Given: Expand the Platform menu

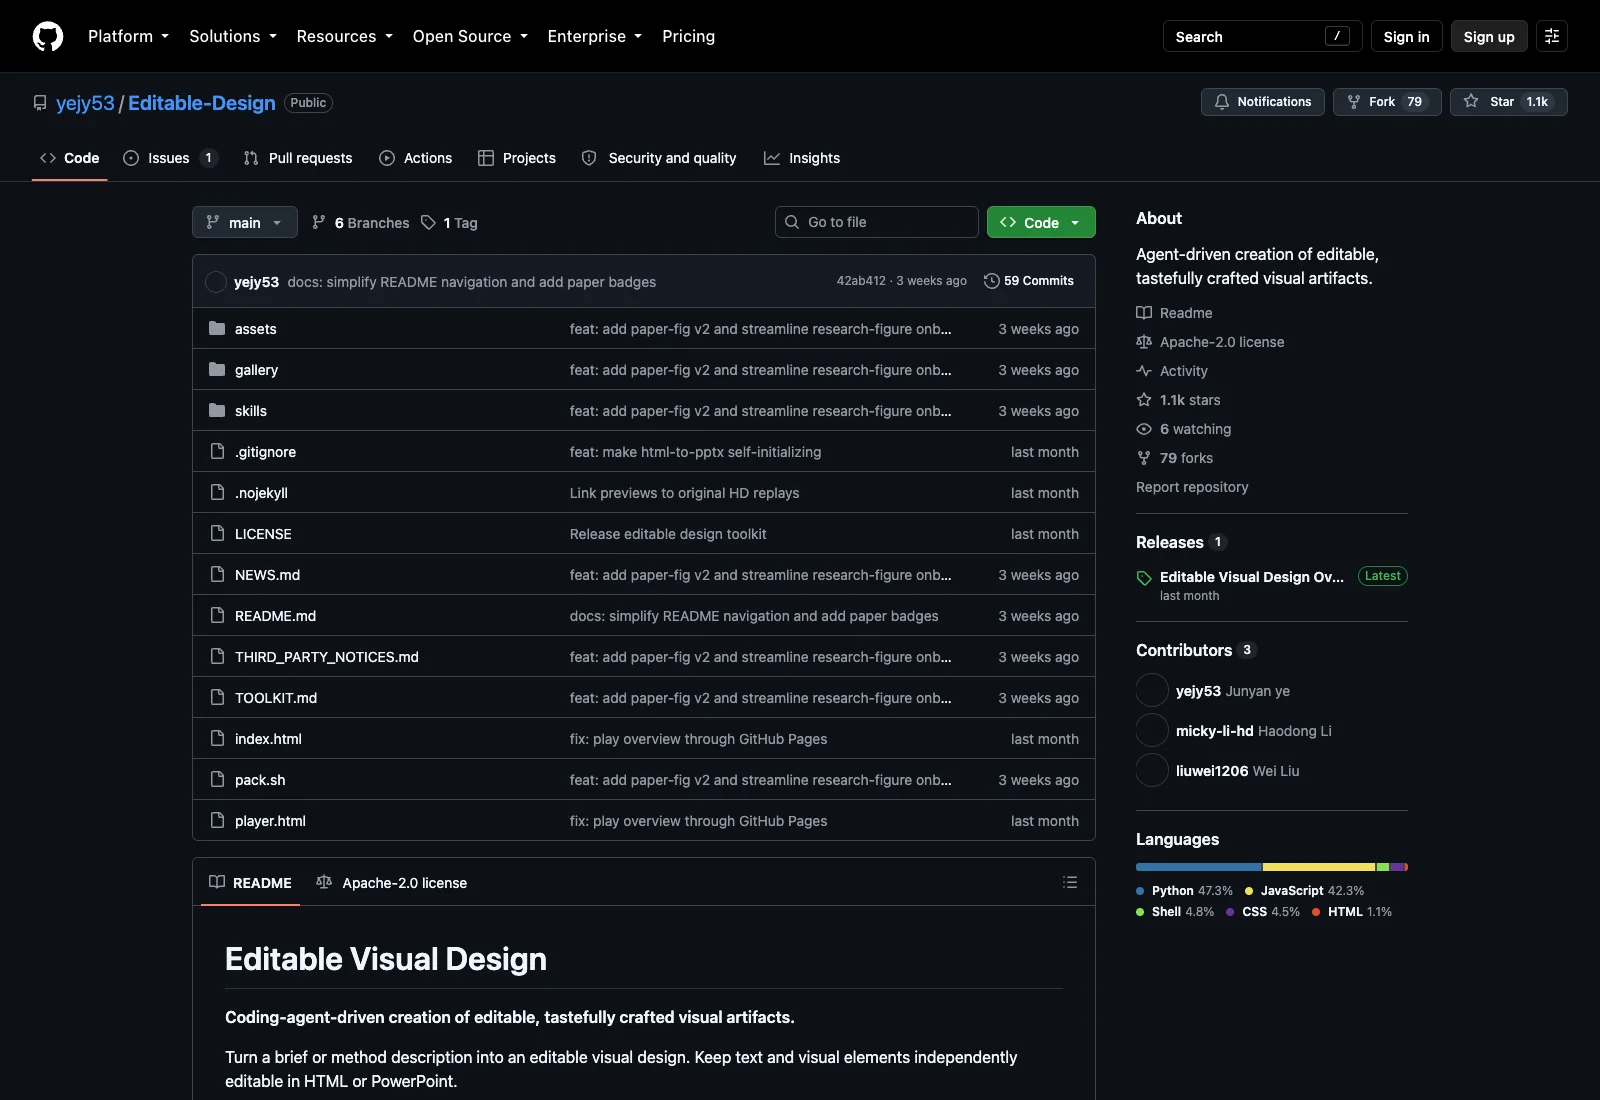Looking at the screenshot, I should 128,36.
